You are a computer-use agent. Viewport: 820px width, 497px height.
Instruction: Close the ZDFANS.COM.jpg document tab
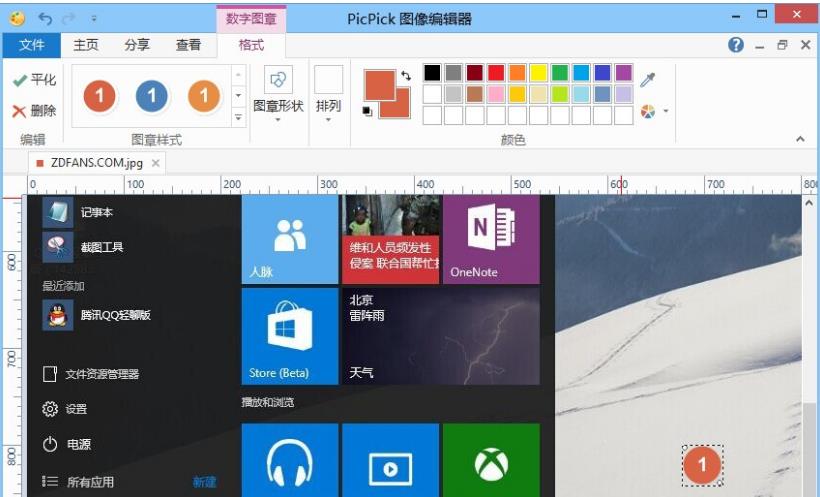point(155,163)
